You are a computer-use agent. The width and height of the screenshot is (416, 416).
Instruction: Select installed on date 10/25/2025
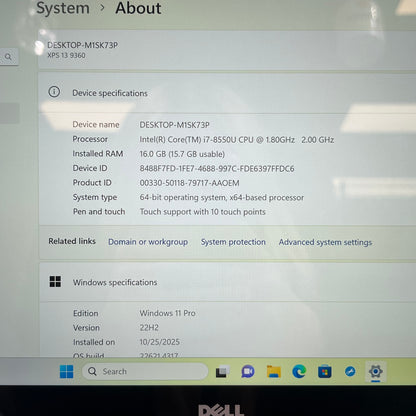(160, 342)
